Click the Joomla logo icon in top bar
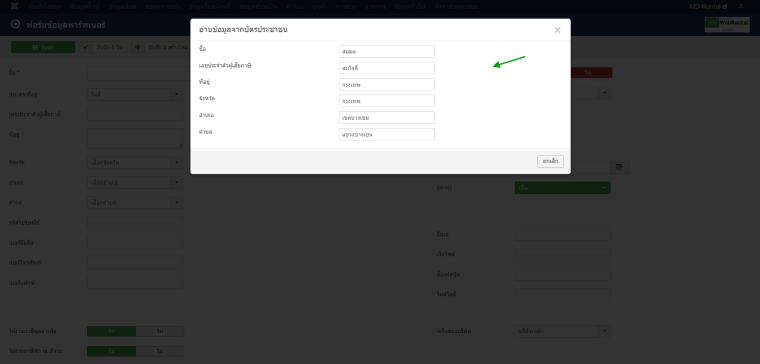Viewport: 760px width, 364px height. point(15,6)
